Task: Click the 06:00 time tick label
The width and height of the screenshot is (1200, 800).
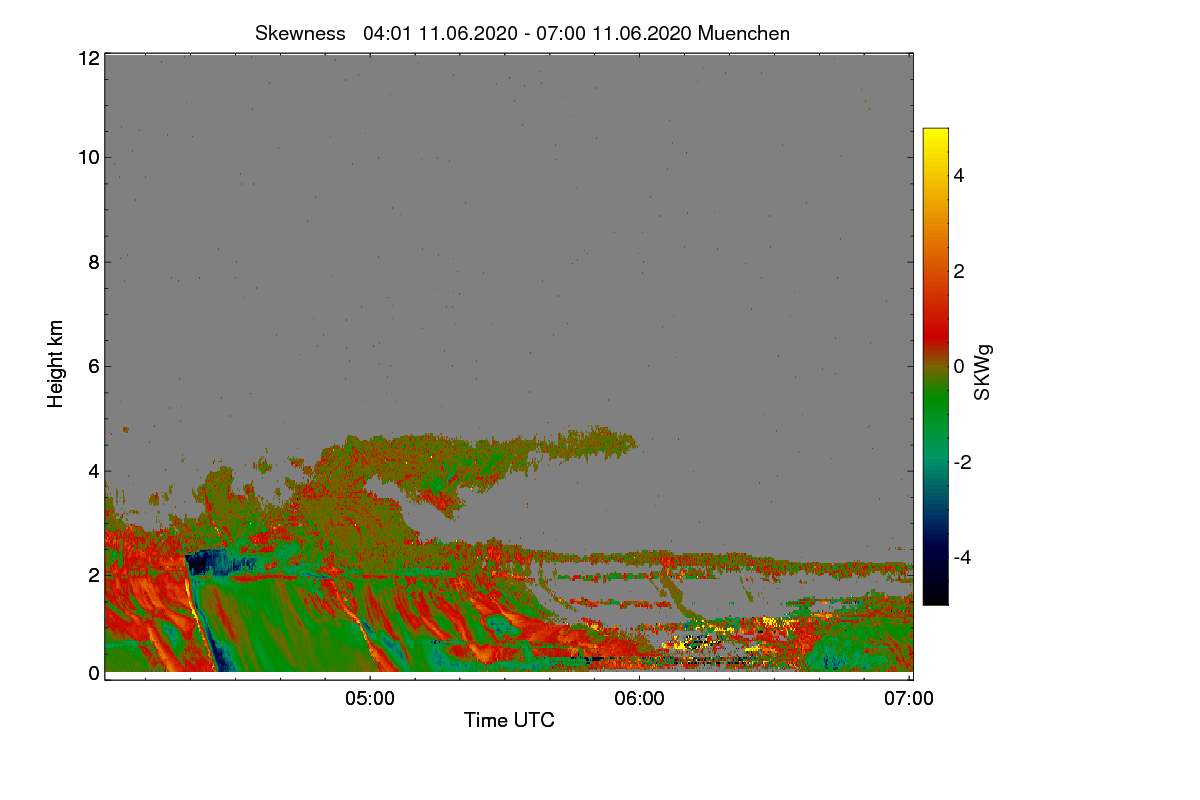Action: coord(639,699)
